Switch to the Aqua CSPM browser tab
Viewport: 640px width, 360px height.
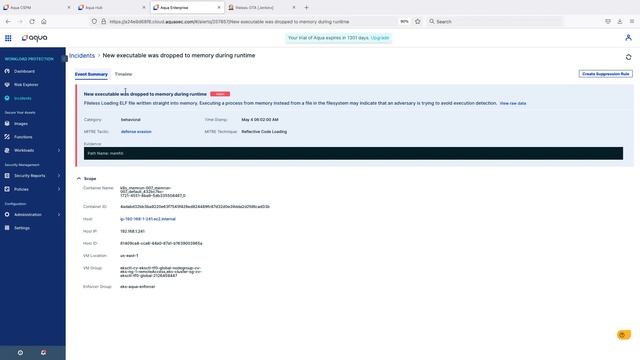[x=36, y=7]
